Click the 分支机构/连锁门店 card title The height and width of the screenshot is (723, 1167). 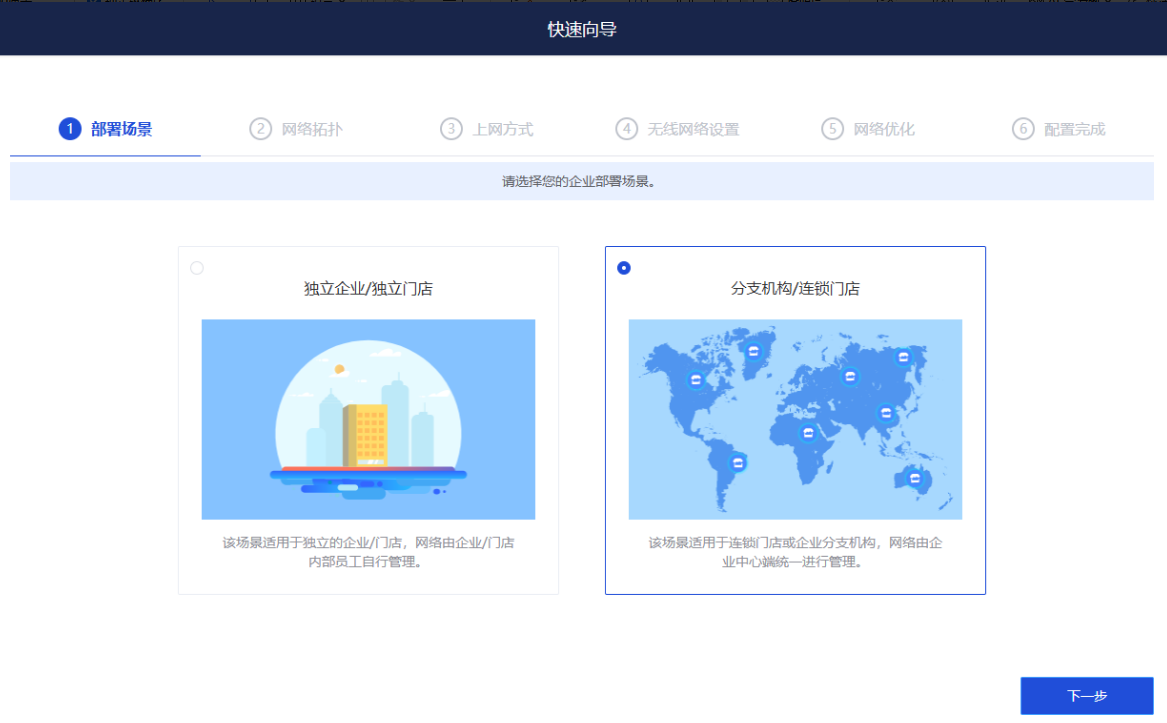point(795,289)
